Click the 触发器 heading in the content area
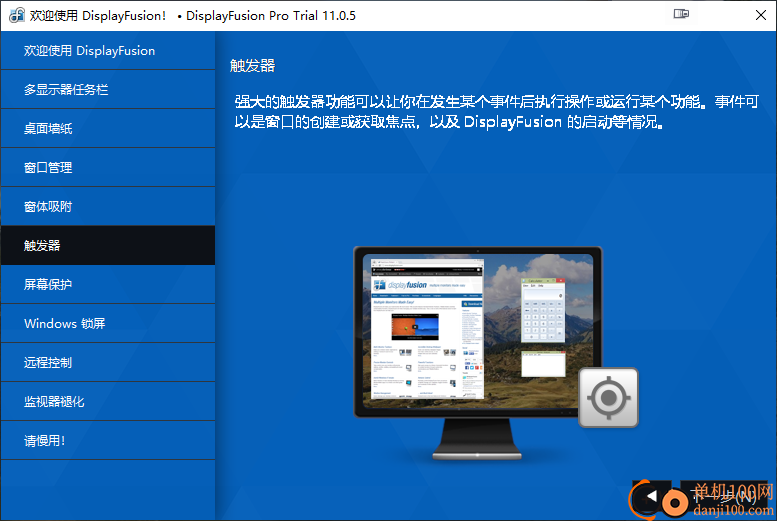 coord(253,65)
